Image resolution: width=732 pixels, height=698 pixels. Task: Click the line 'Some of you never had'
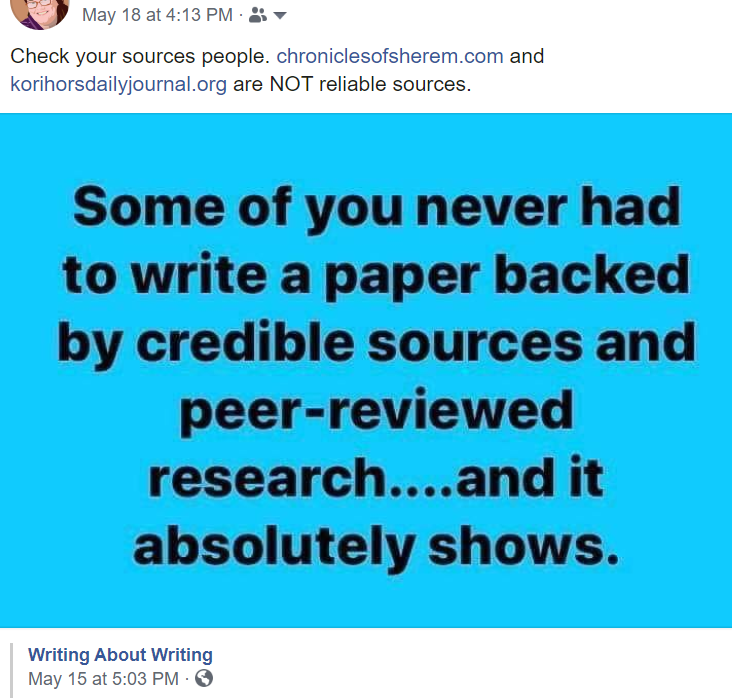click(x=377, y=208)
